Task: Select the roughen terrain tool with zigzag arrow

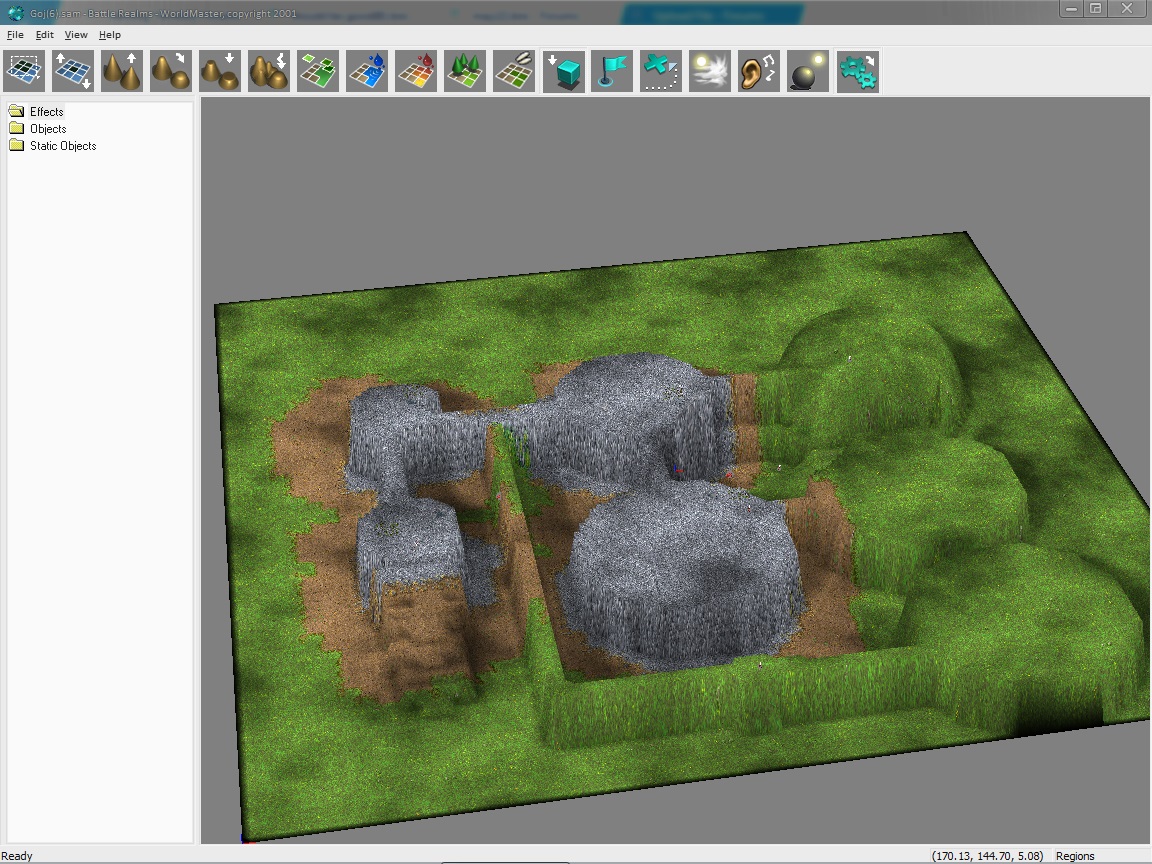Action: pyautogui.click(x=269, y=71)
